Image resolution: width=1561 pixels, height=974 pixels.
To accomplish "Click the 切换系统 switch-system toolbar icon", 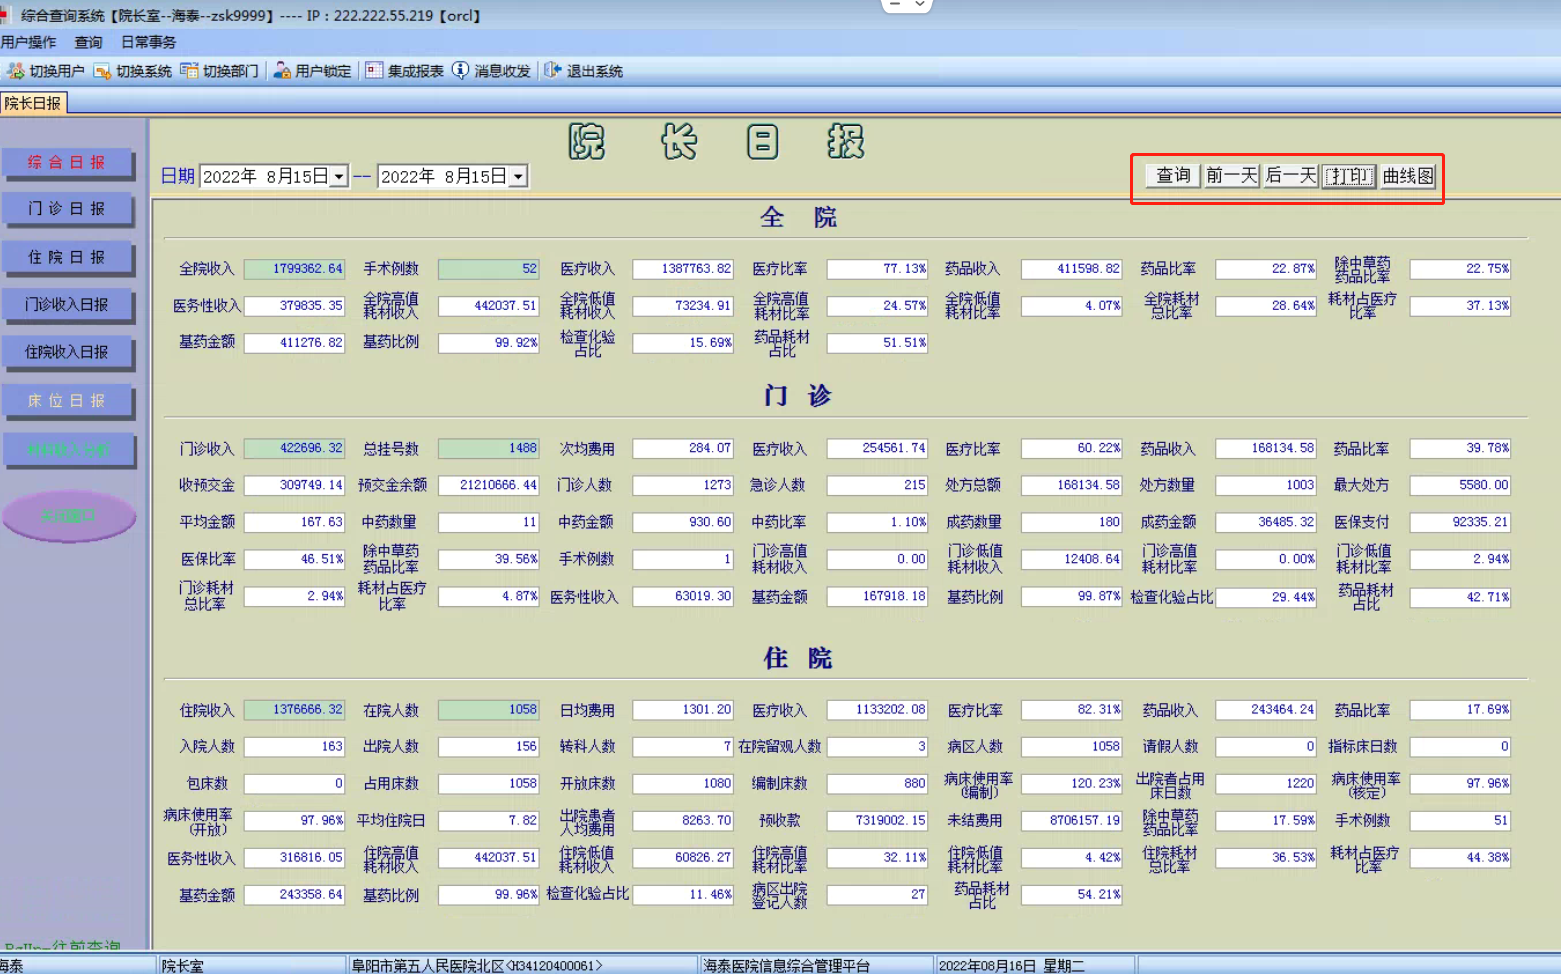I will click(102, 71).
